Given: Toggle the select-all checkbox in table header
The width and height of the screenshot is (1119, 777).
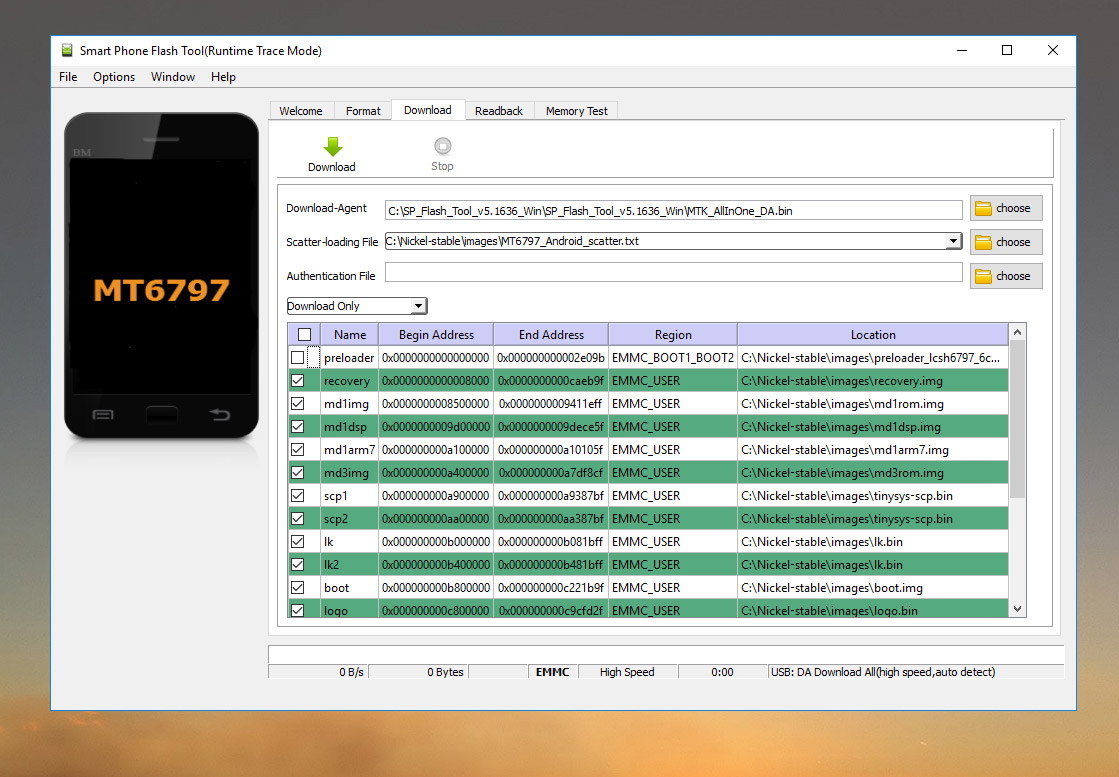Looking at the screenshot, I should [x=304, y=335].
